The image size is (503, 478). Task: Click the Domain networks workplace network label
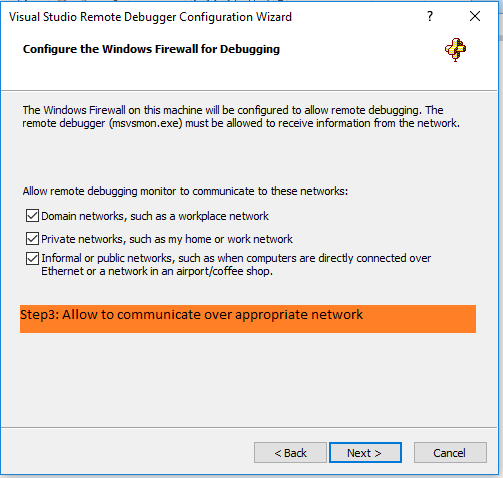click(155, 216)
